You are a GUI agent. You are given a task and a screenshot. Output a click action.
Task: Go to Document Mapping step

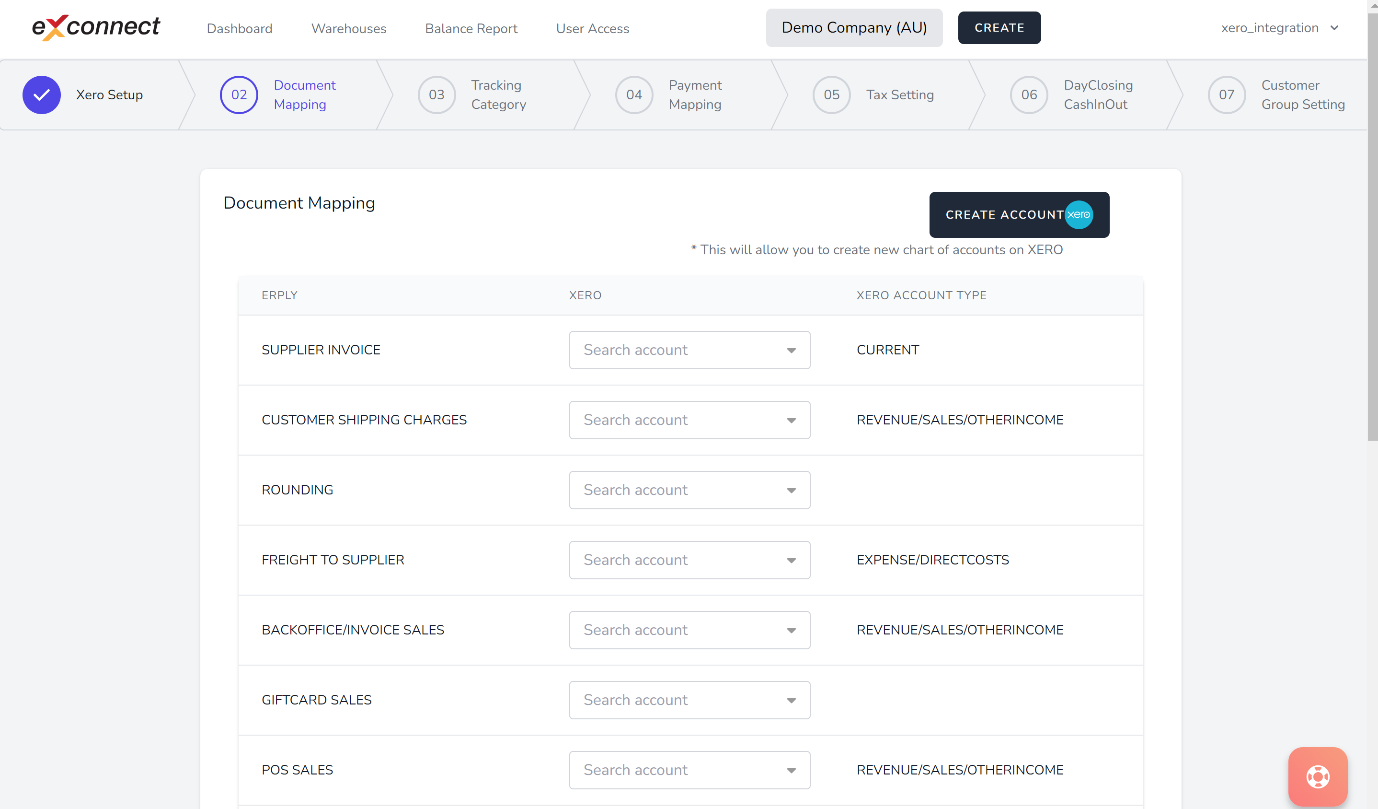tap(305, 95)
